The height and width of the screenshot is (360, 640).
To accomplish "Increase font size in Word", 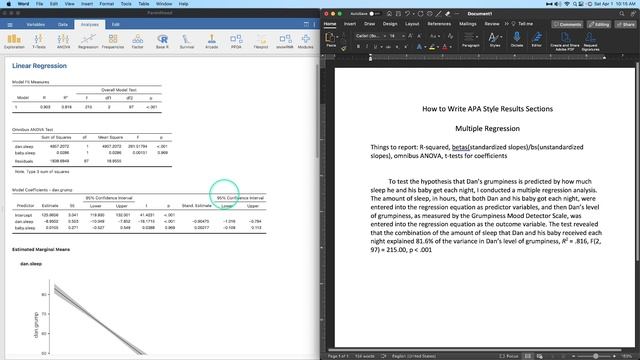I will [411, 36].
